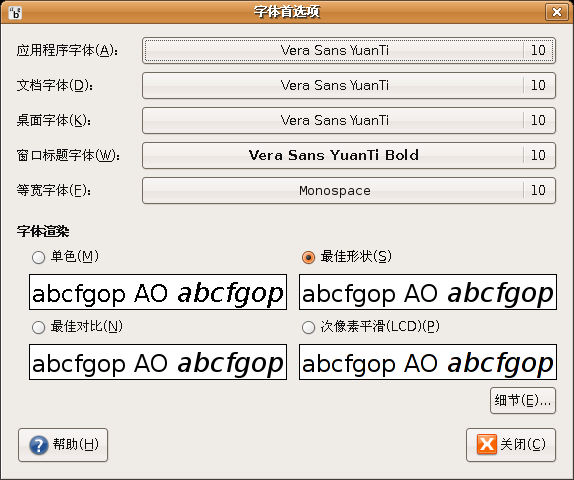The height and width of the screenshot is (480, 574).
Task: Open the 文档字体 font selector
Action: coord(349,85)
